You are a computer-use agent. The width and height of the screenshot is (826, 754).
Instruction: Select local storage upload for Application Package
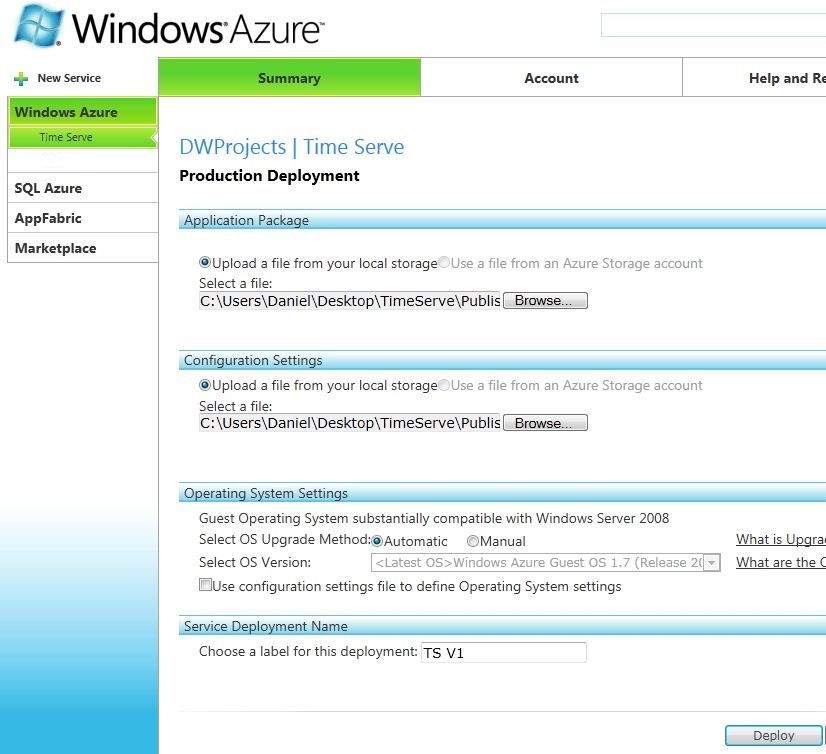[x=205, y=262]
